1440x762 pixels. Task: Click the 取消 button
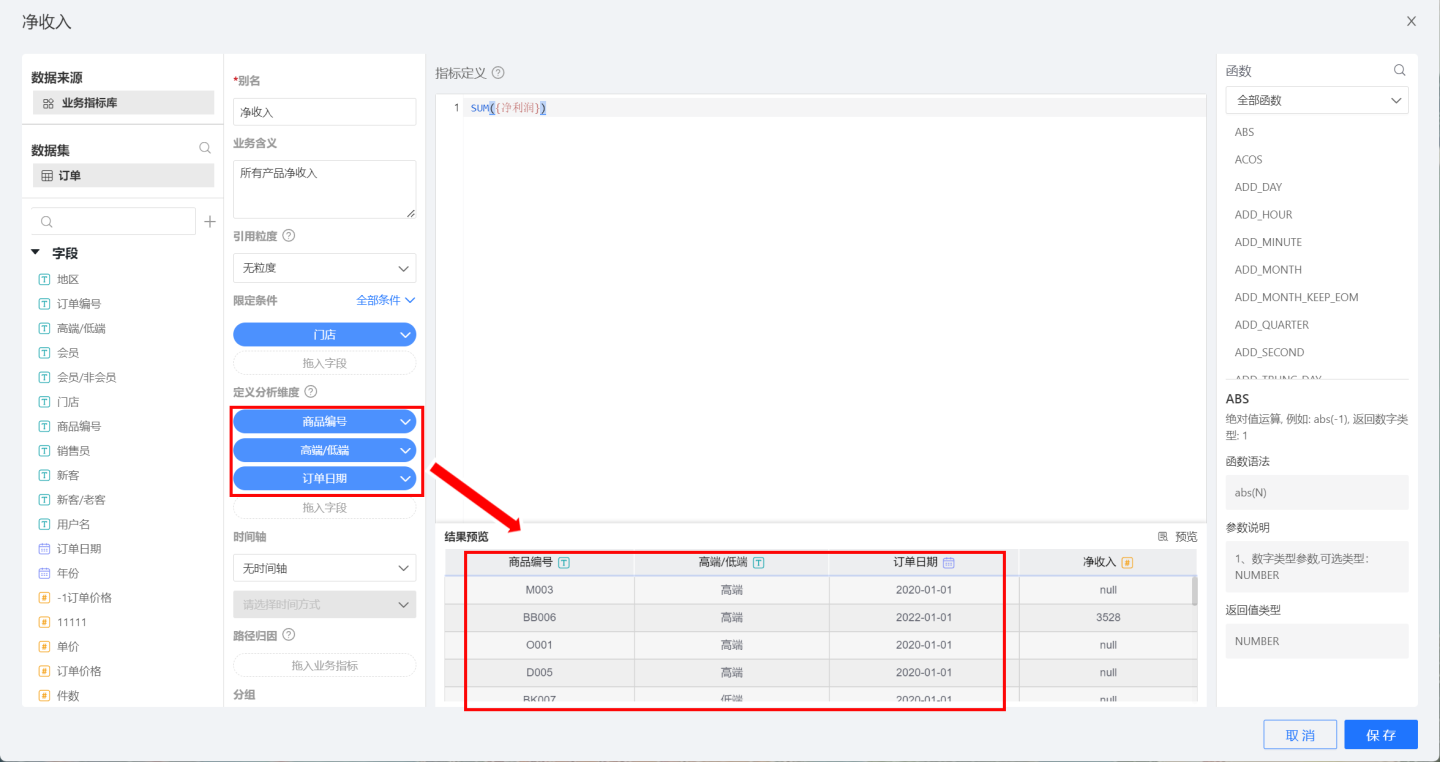(x=1299, y=735)
